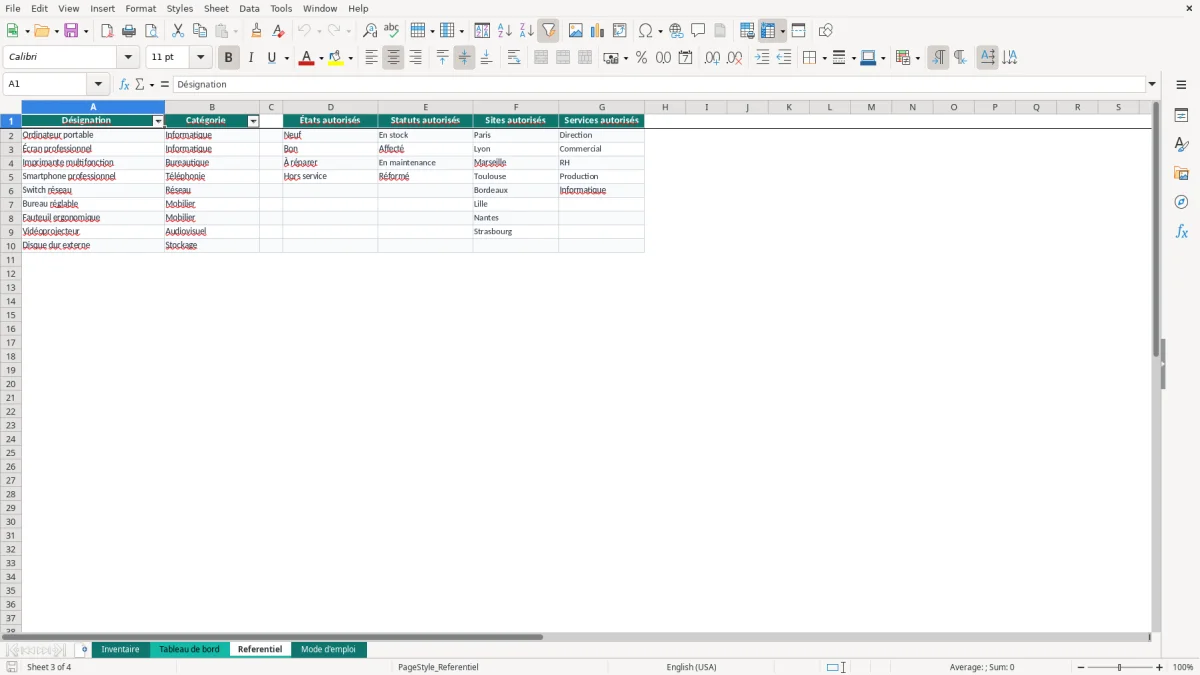Toggle Italic formatting
This screenshot has width=1200, height=675.
point(251,58)
